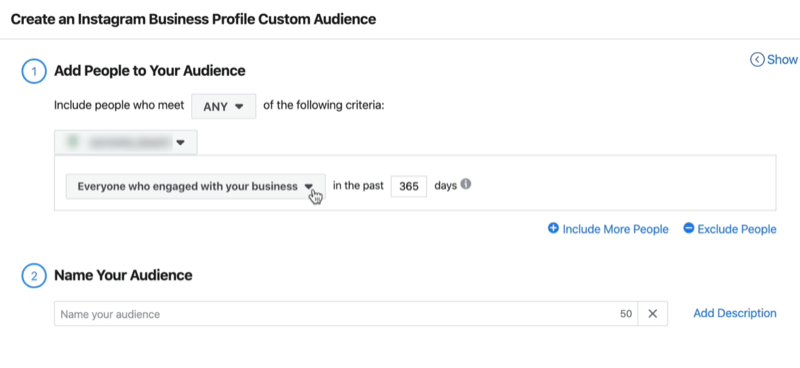
Task: Click the Name your audience field
Action: tap(345, 314)
